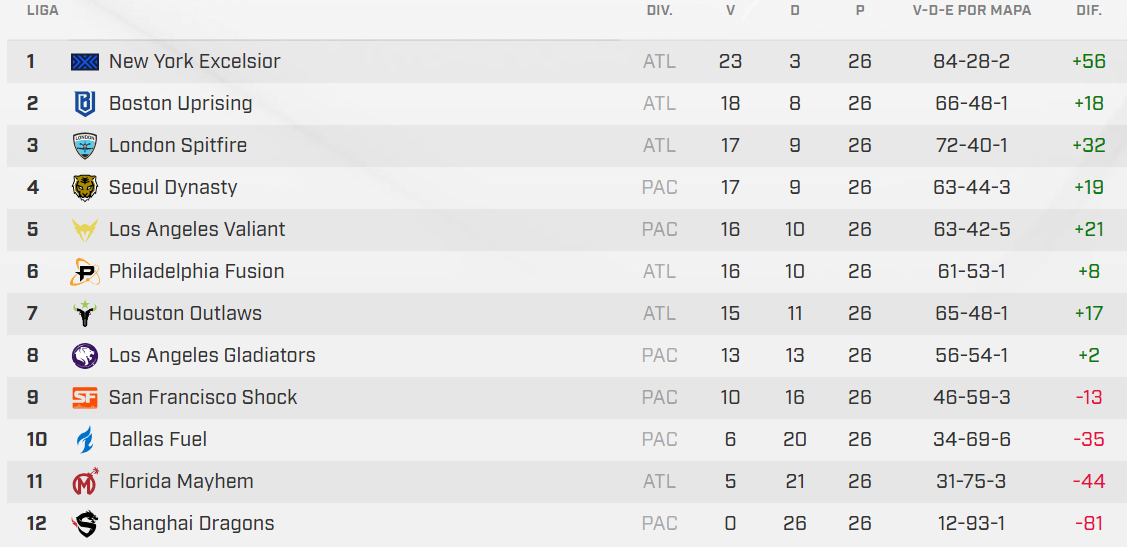Open the Shanghai Dragons team name link

pos(192,523)
